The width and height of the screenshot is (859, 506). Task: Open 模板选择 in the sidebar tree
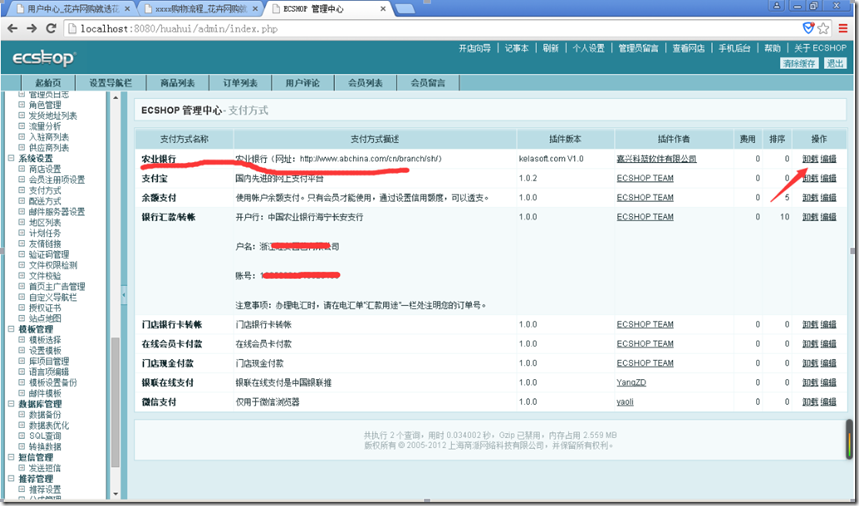45,340
